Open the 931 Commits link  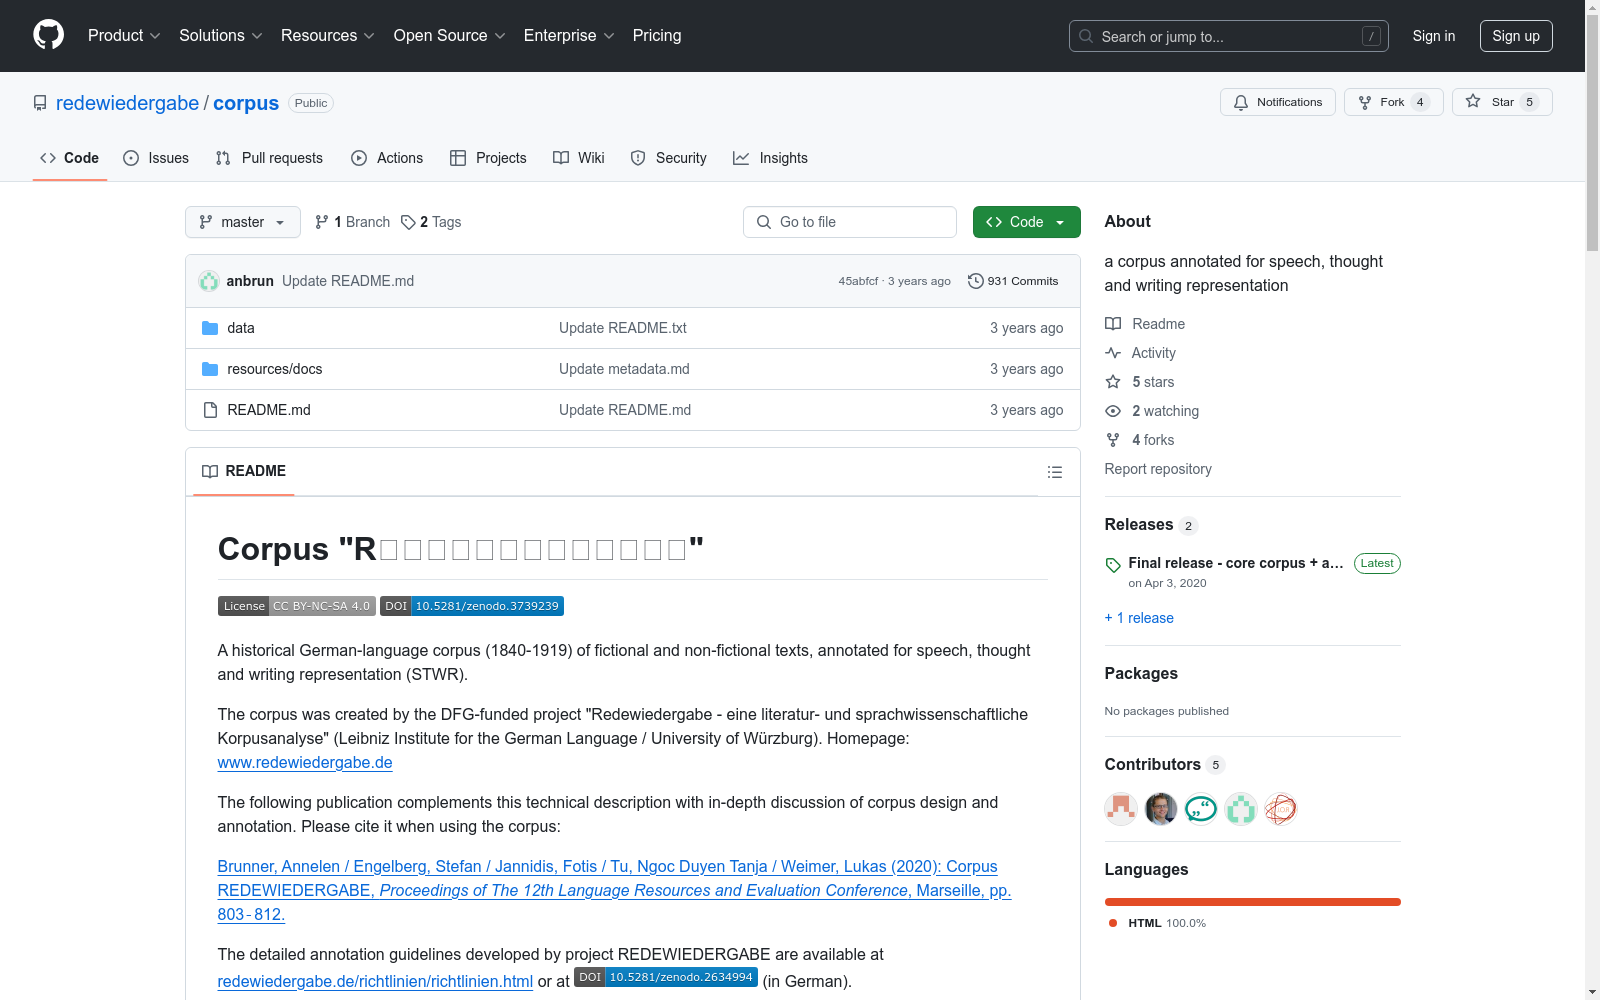click(1013, 281)
